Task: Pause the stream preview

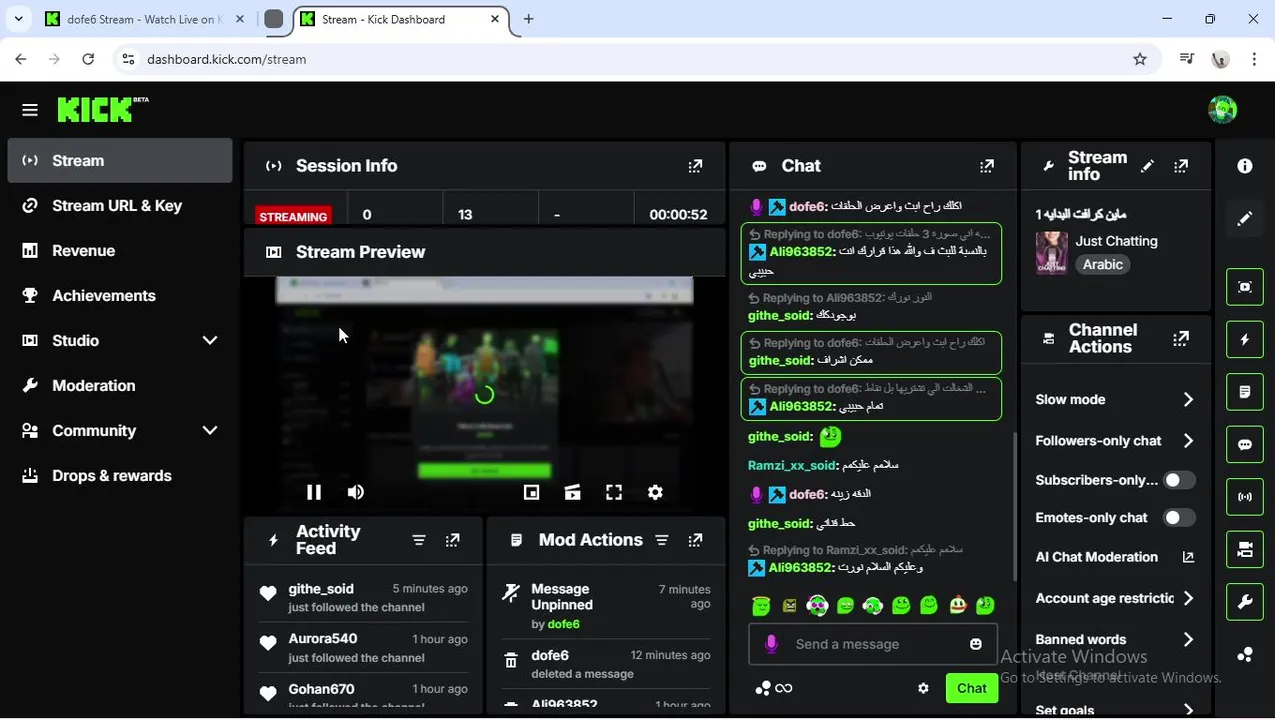Action: coord(313,492)
